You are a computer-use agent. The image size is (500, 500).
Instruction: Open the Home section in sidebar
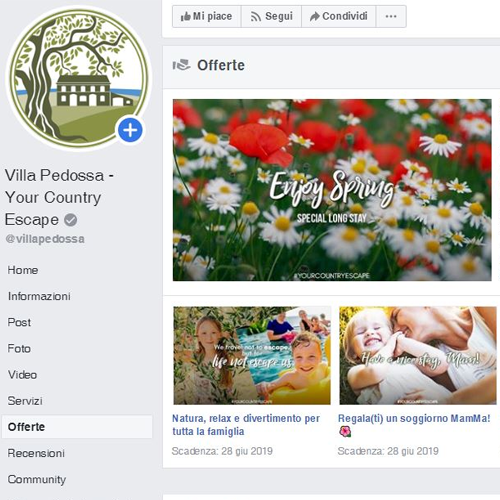click(23, 270)
